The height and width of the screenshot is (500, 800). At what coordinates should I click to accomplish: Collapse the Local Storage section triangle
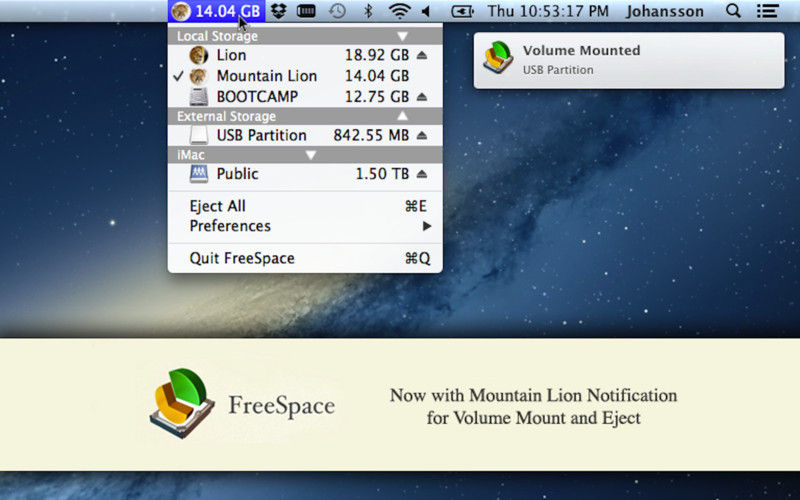[x=403, y=36]
